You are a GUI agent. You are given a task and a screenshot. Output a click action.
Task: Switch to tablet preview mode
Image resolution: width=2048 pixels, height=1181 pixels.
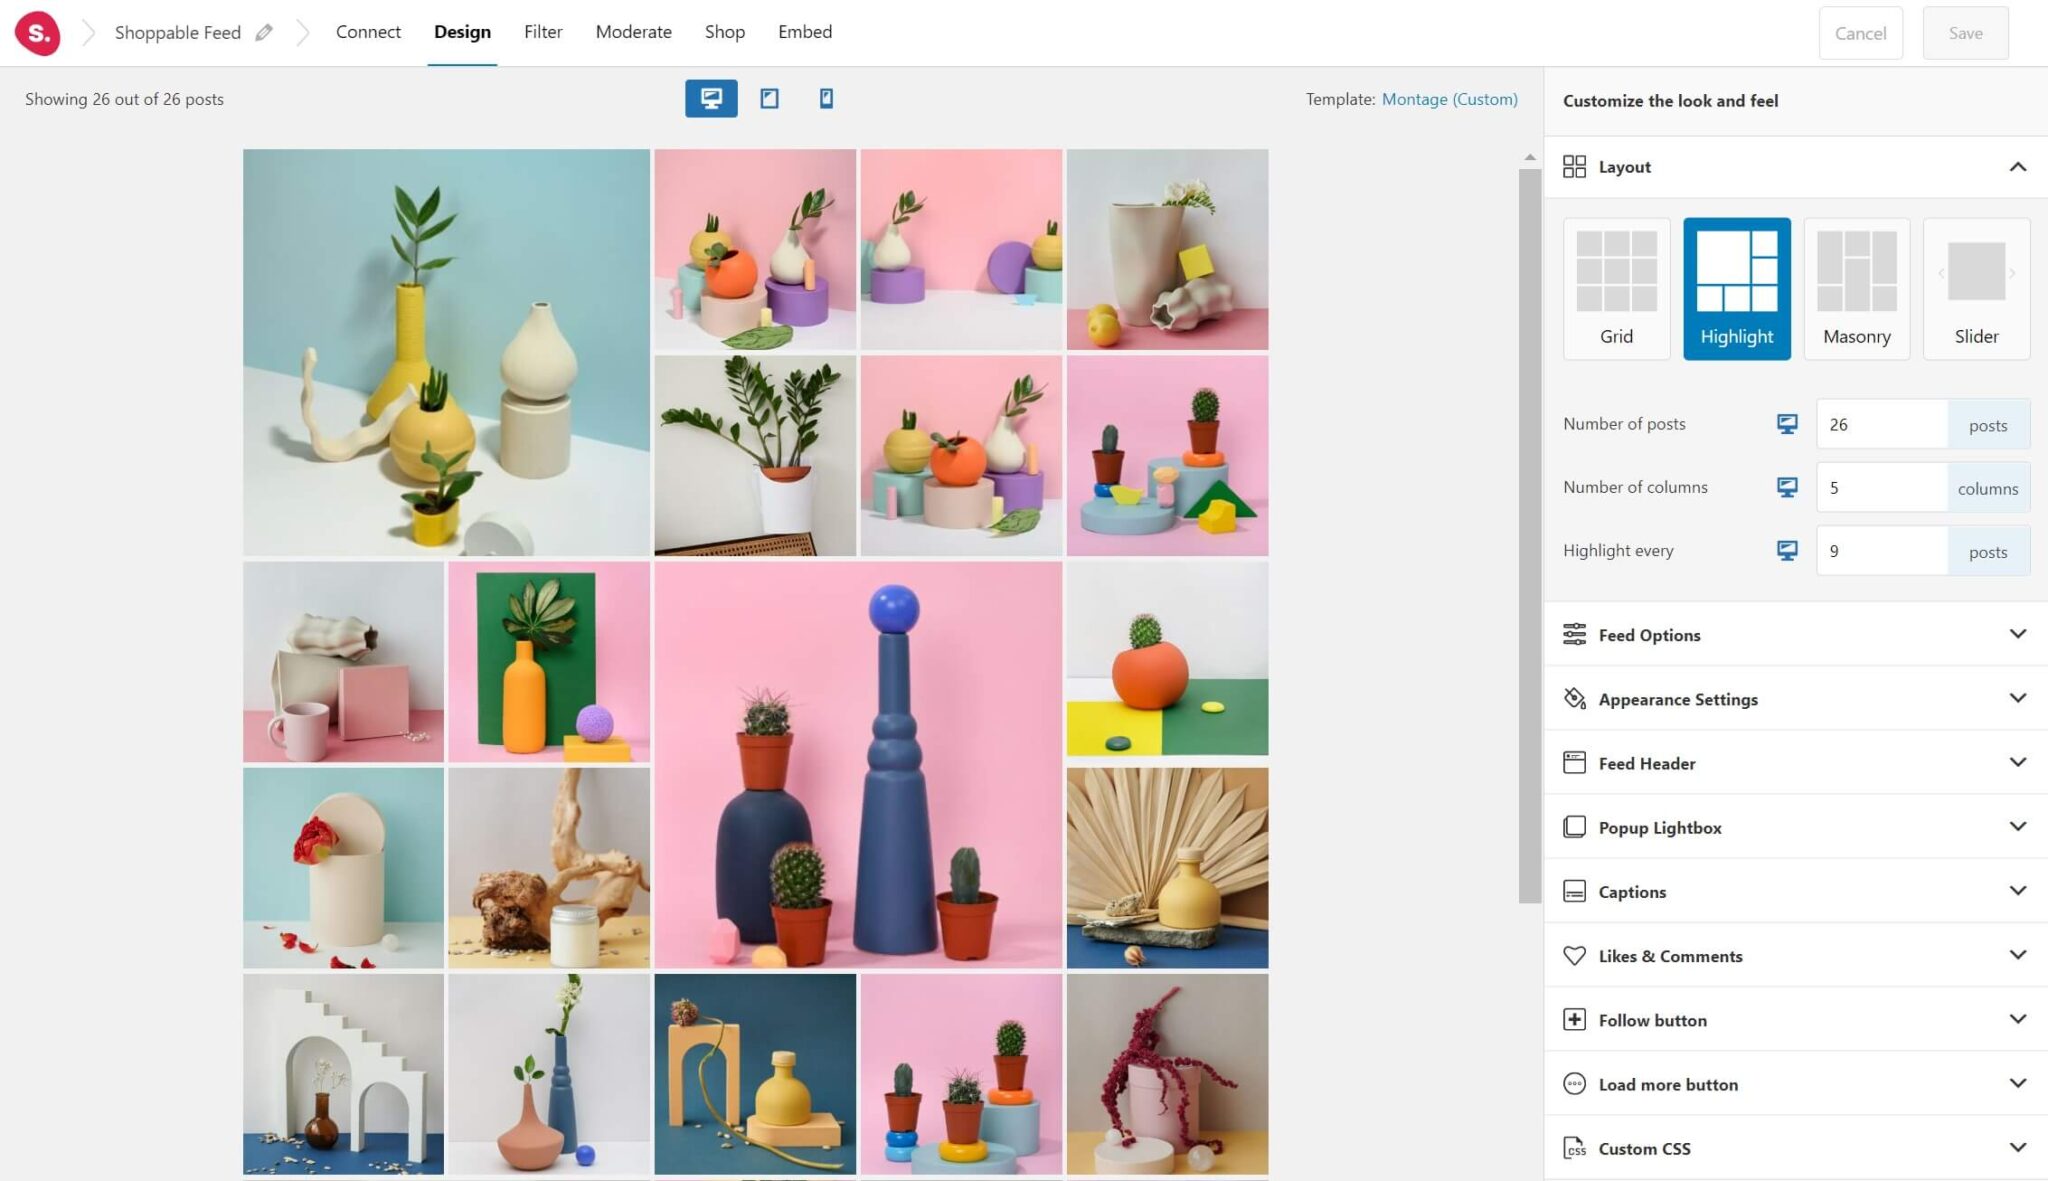pos(768,98)
